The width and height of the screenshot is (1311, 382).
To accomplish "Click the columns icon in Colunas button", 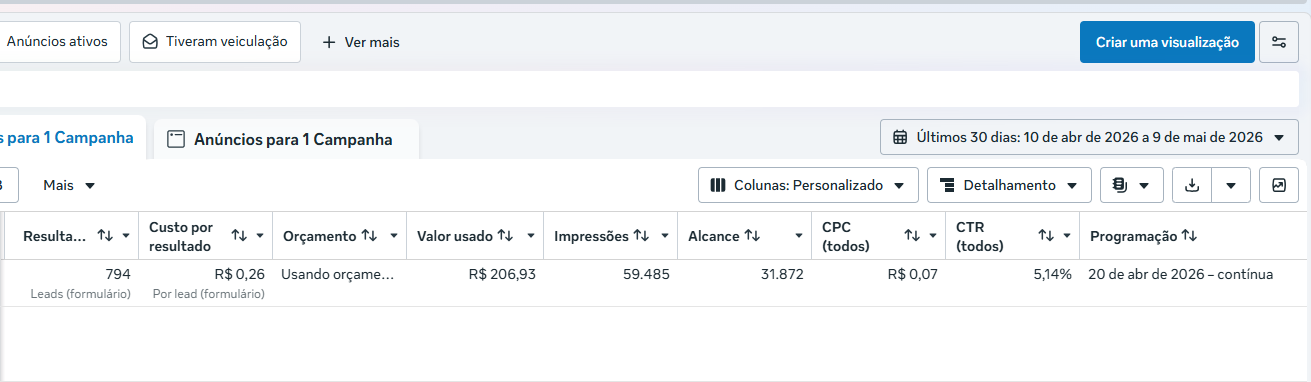I will coord(717,185).
